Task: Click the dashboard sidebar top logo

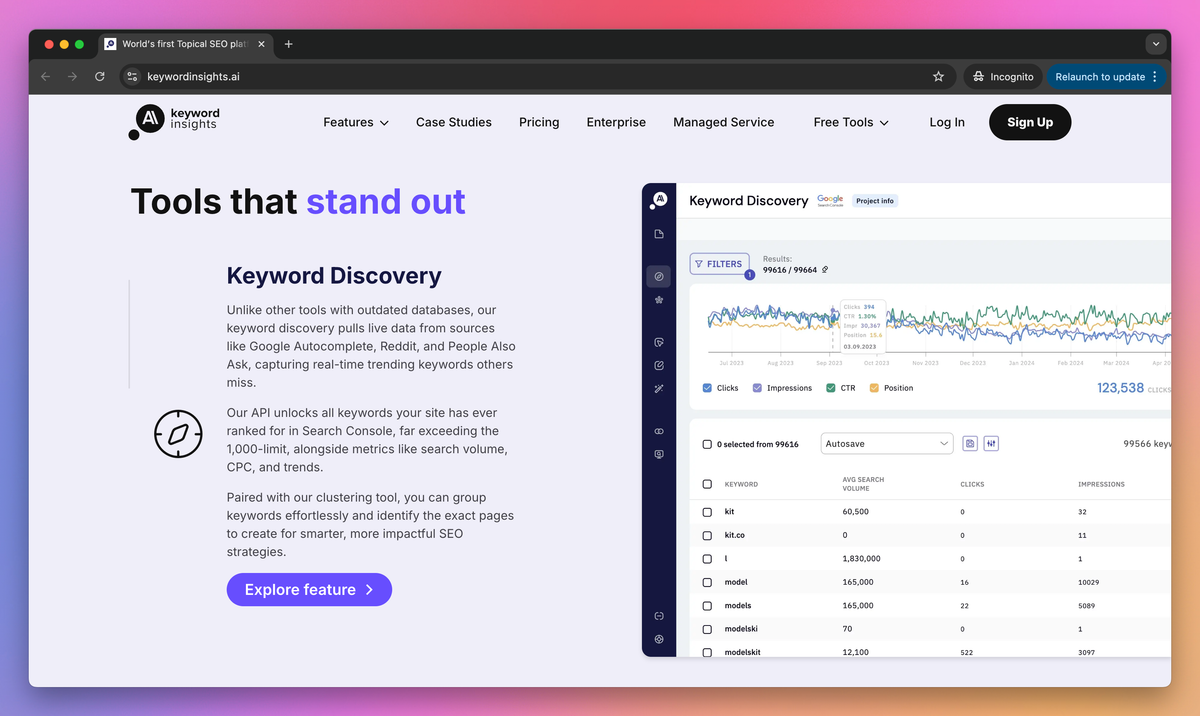Action: point(658,200)
